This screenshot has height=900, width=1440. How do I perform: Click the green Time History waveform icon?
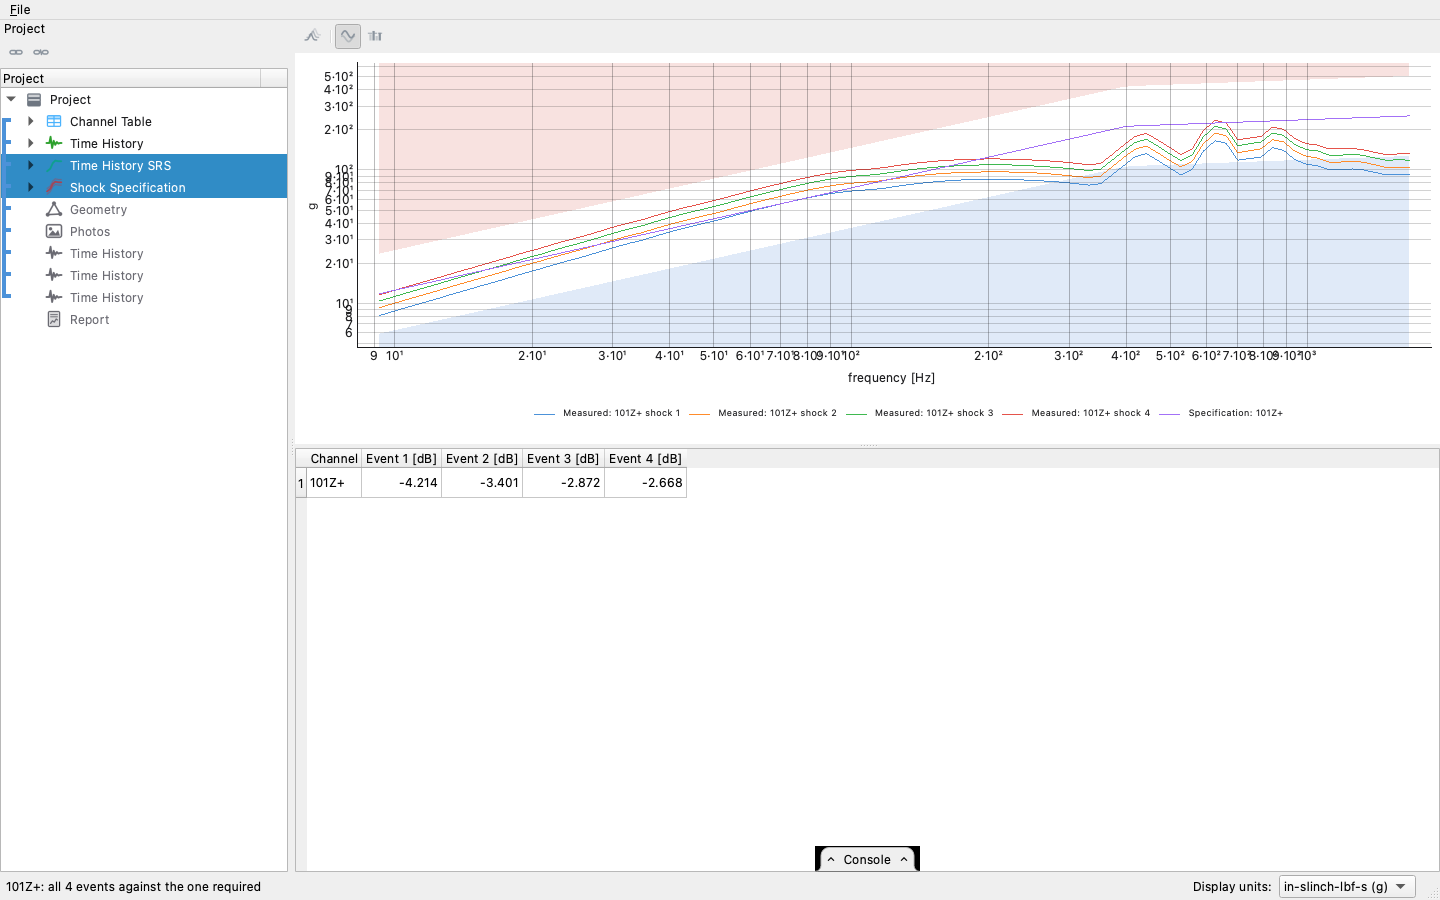tap(54, 143)
